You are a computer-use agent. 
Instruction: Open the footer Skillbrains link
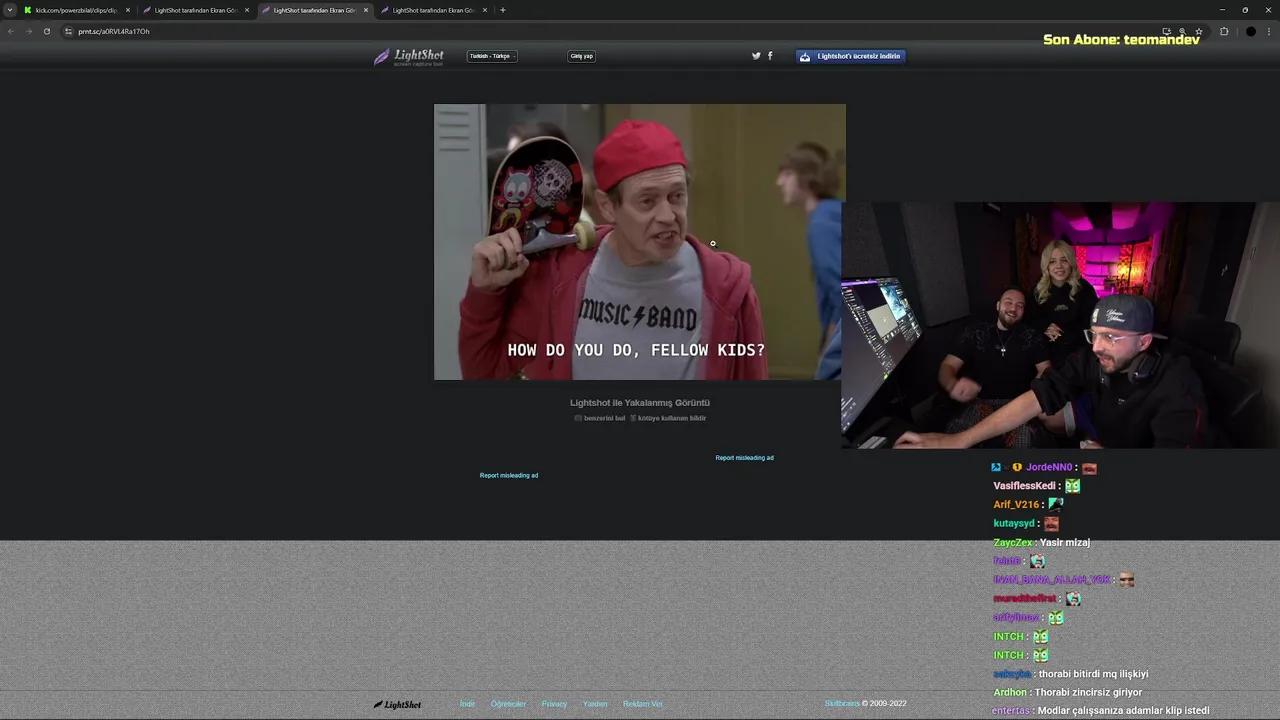[x=842, y=704]
